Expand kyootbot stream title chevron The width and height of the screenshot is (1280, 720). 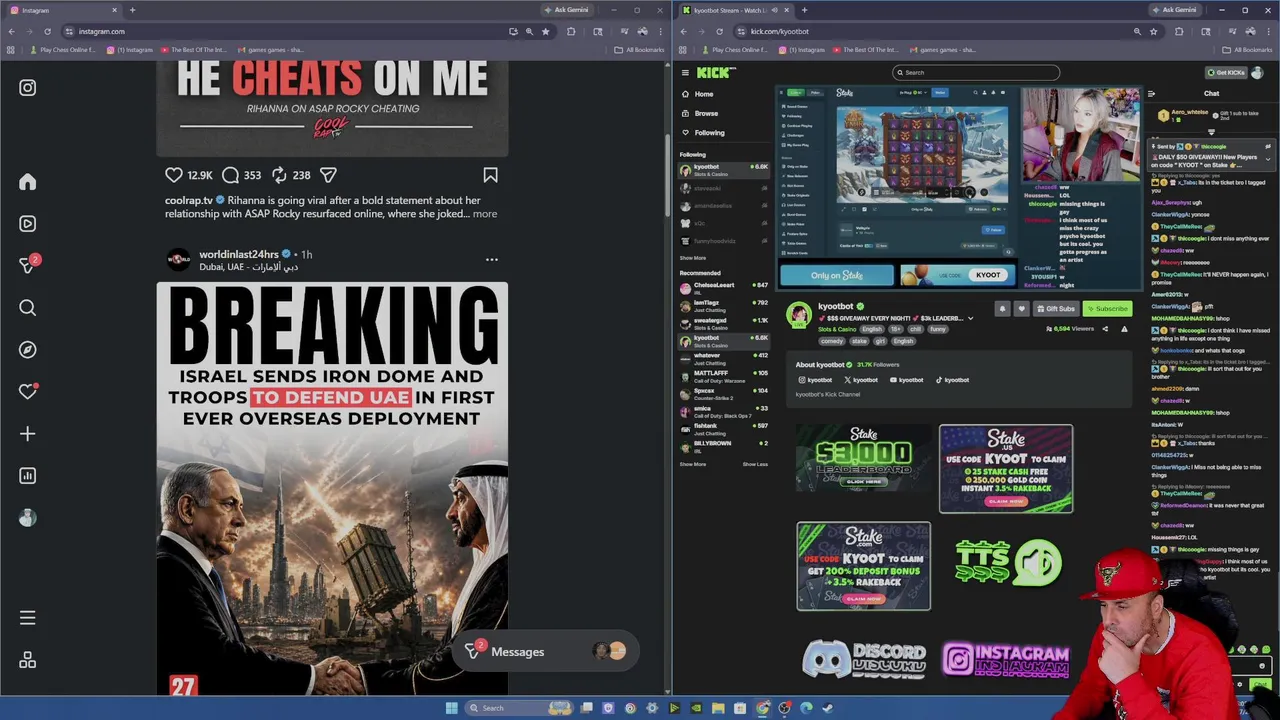970,318
